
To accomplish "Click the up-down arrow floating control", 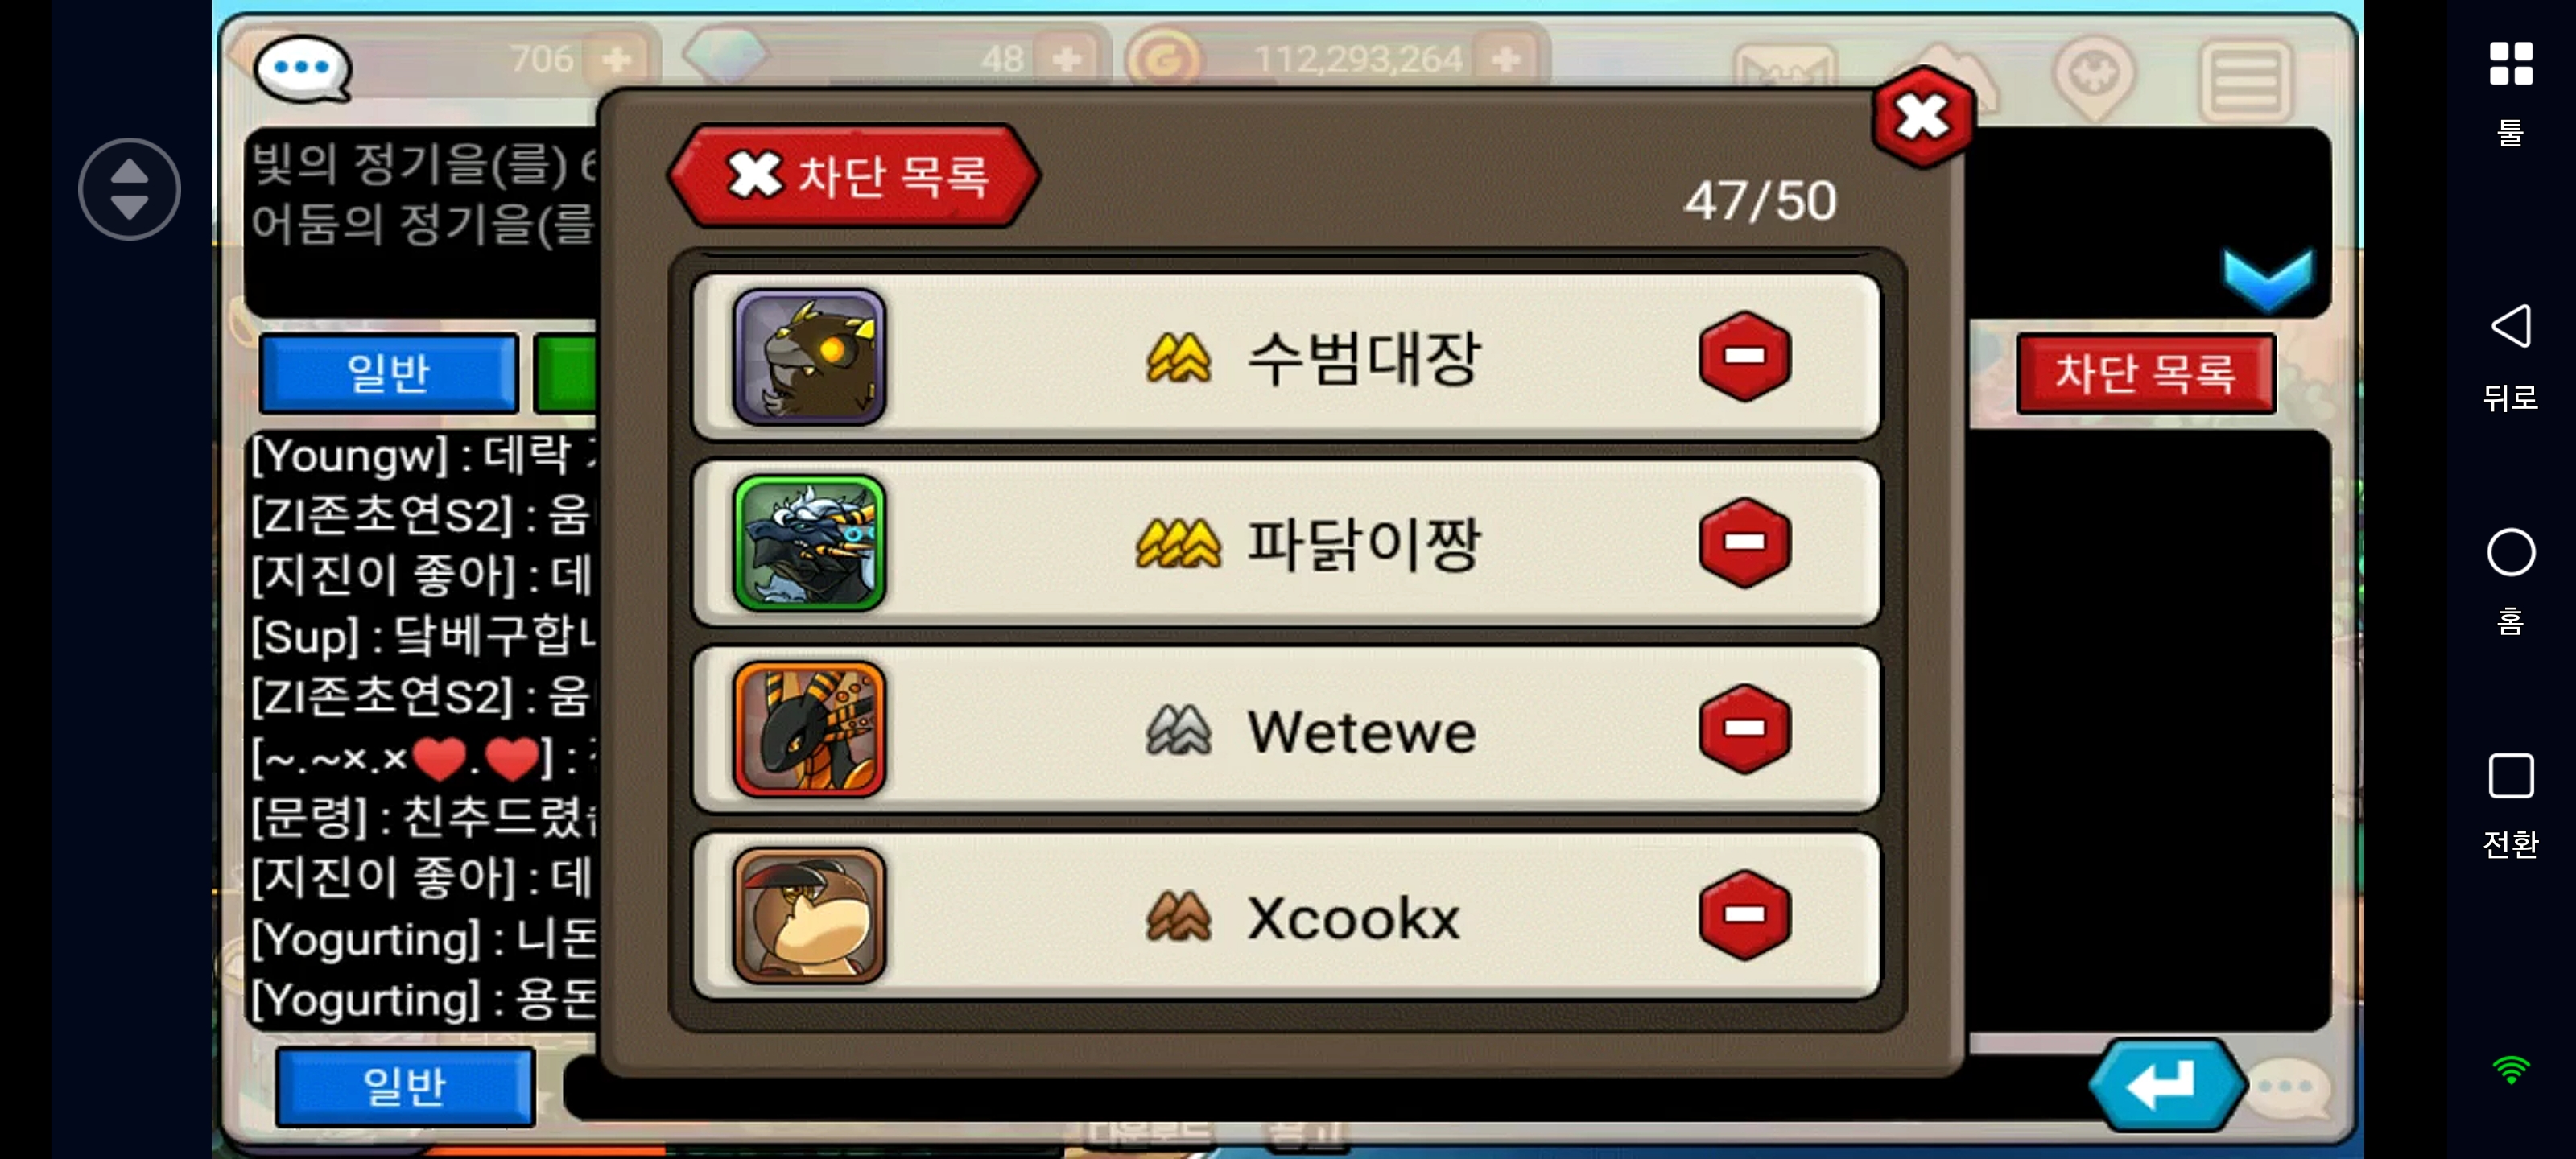I will [x=129, y=189].
